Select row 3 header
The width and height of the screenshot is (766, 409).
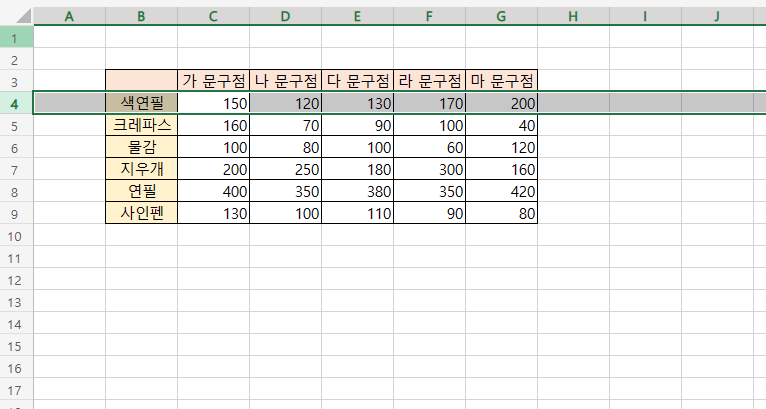pyautogui.click(x=16, y=82)
